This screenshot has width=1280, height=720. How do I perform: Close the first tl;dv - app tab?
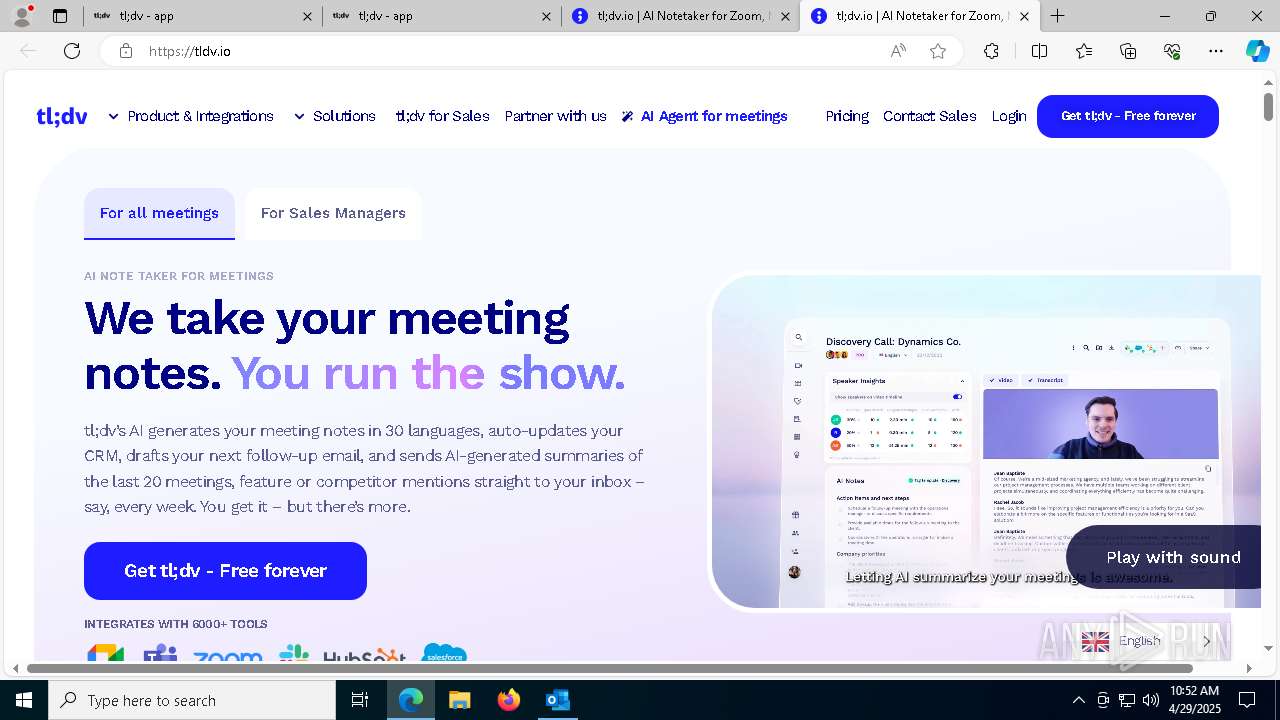(x=307, y=16)
